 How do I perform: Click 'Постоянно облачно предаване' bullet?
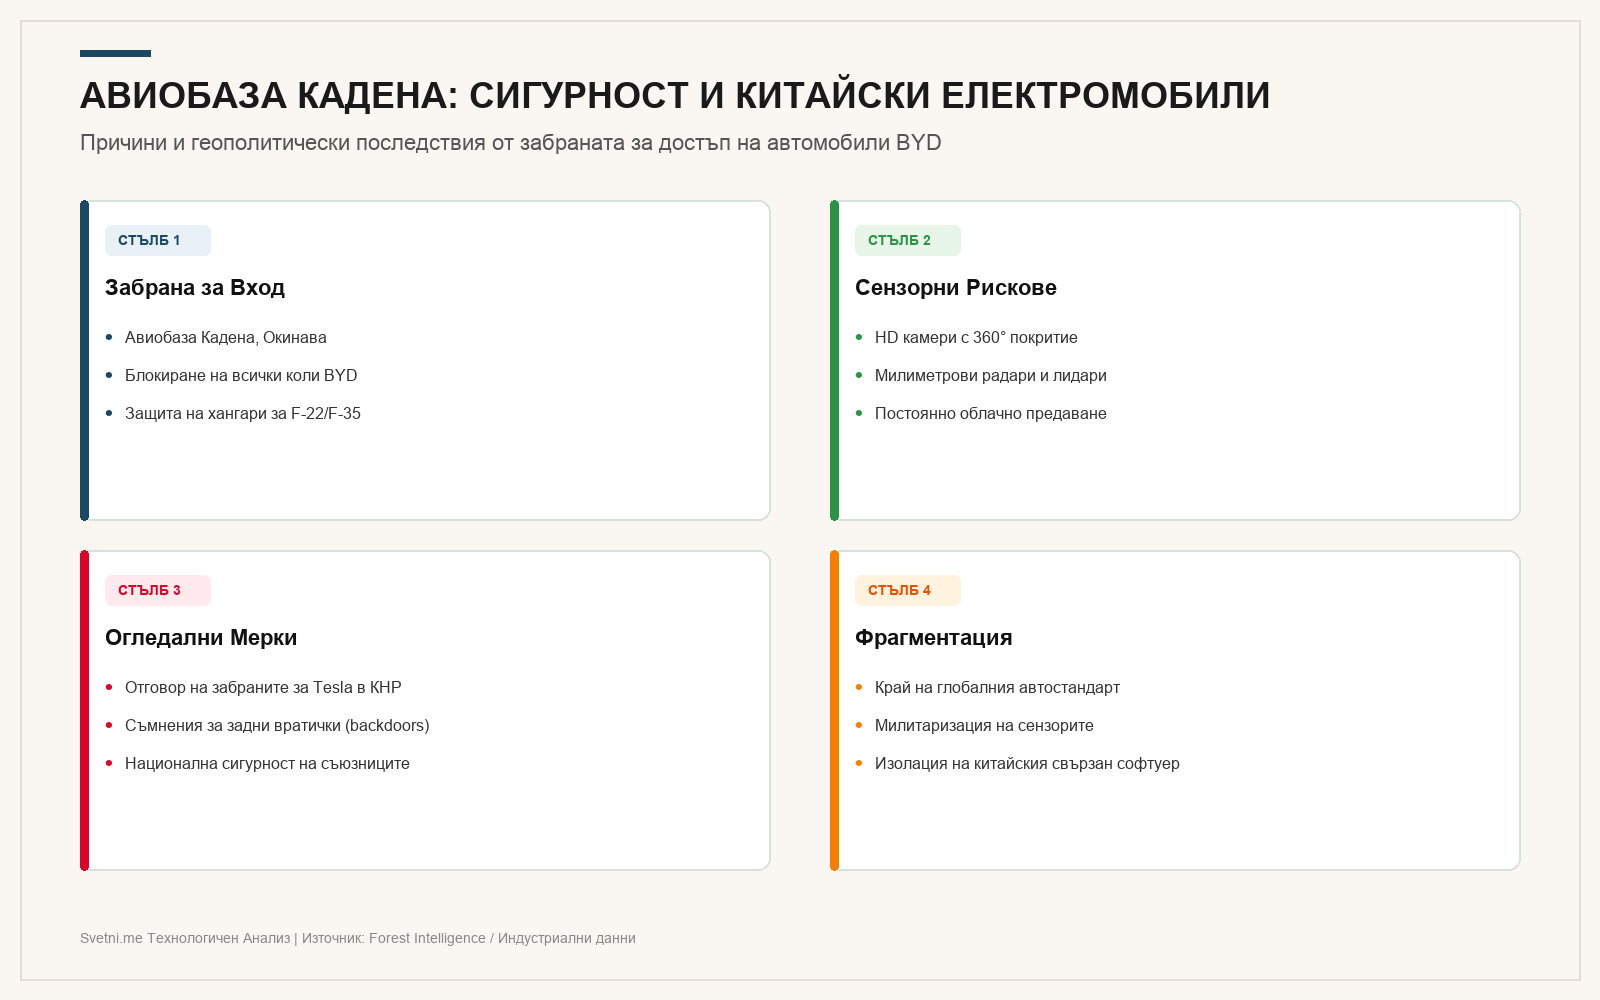point(991,414)
